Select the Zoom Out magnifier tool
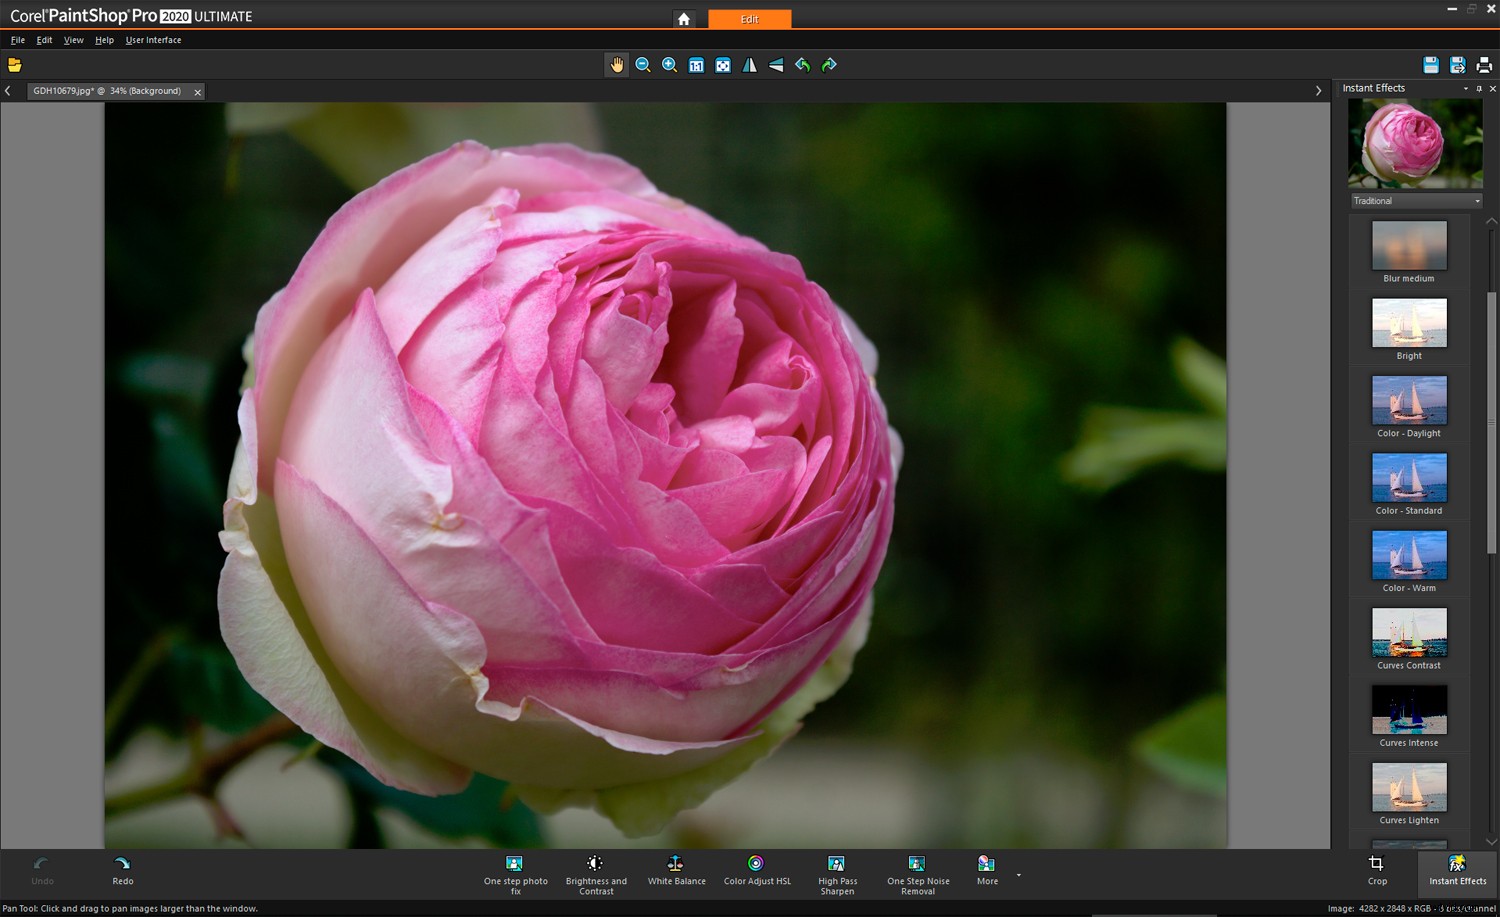 click(643, 64)
